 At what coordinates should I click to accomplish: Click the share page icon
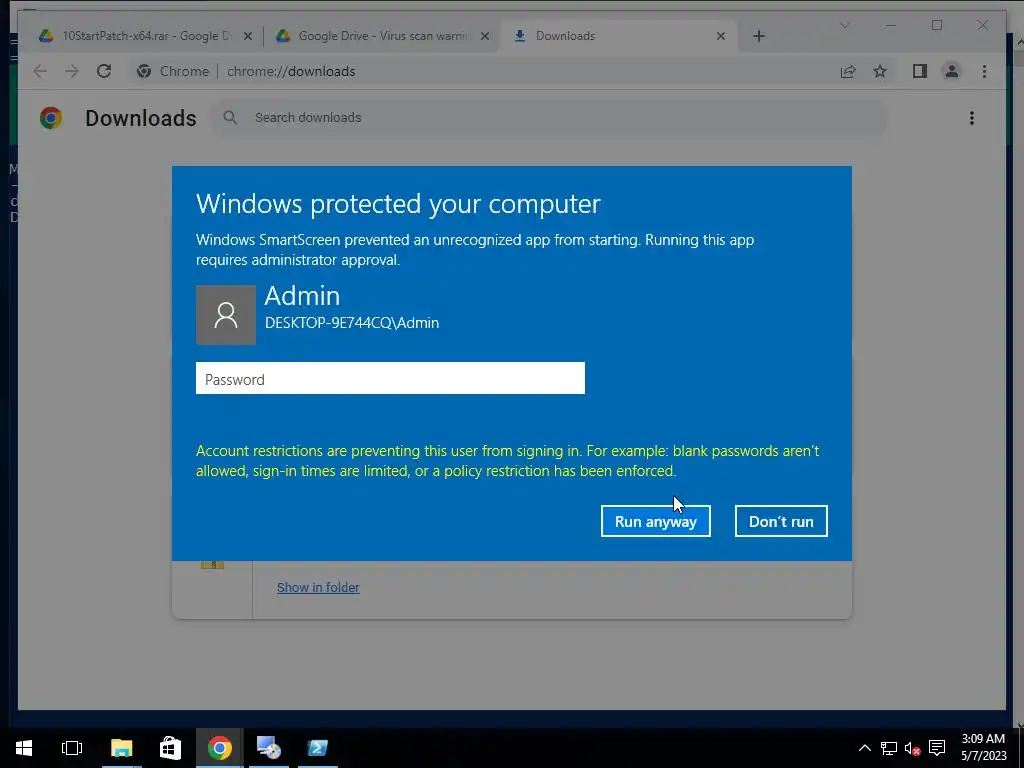point(848,71)
